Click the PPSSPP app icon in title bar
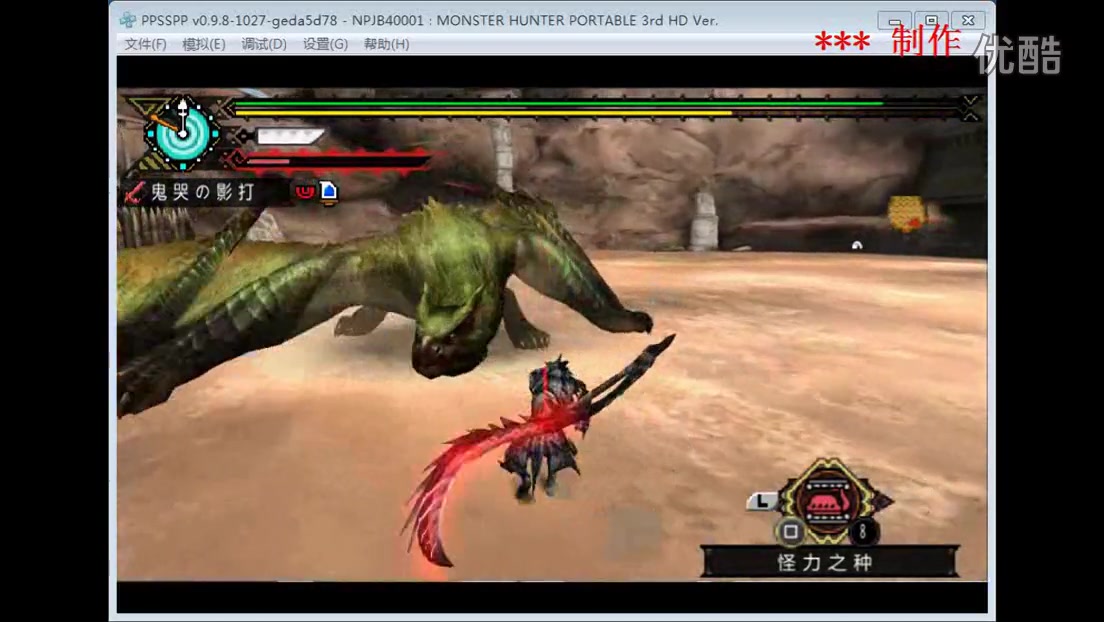 click(127, 20)
